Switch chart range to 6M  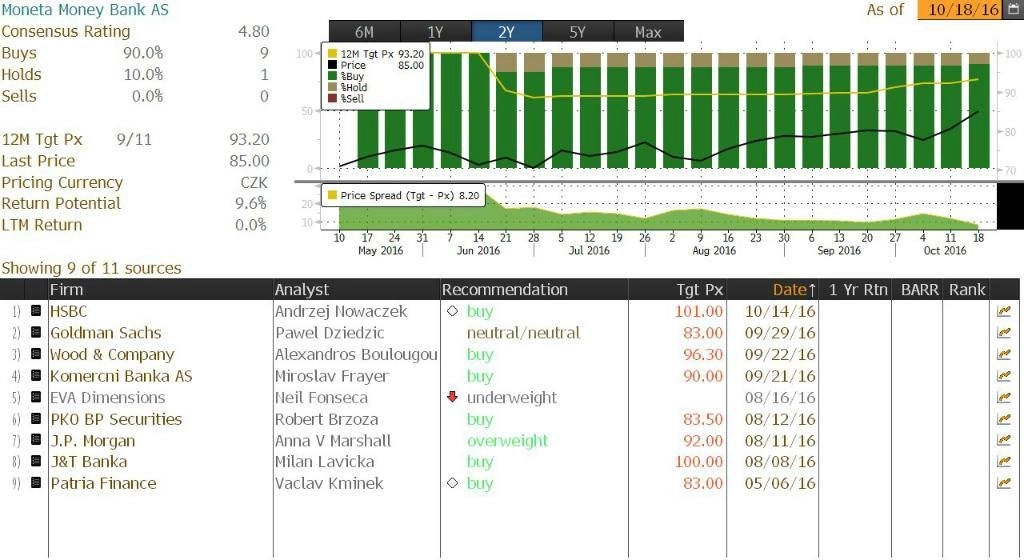click(364, 31)
